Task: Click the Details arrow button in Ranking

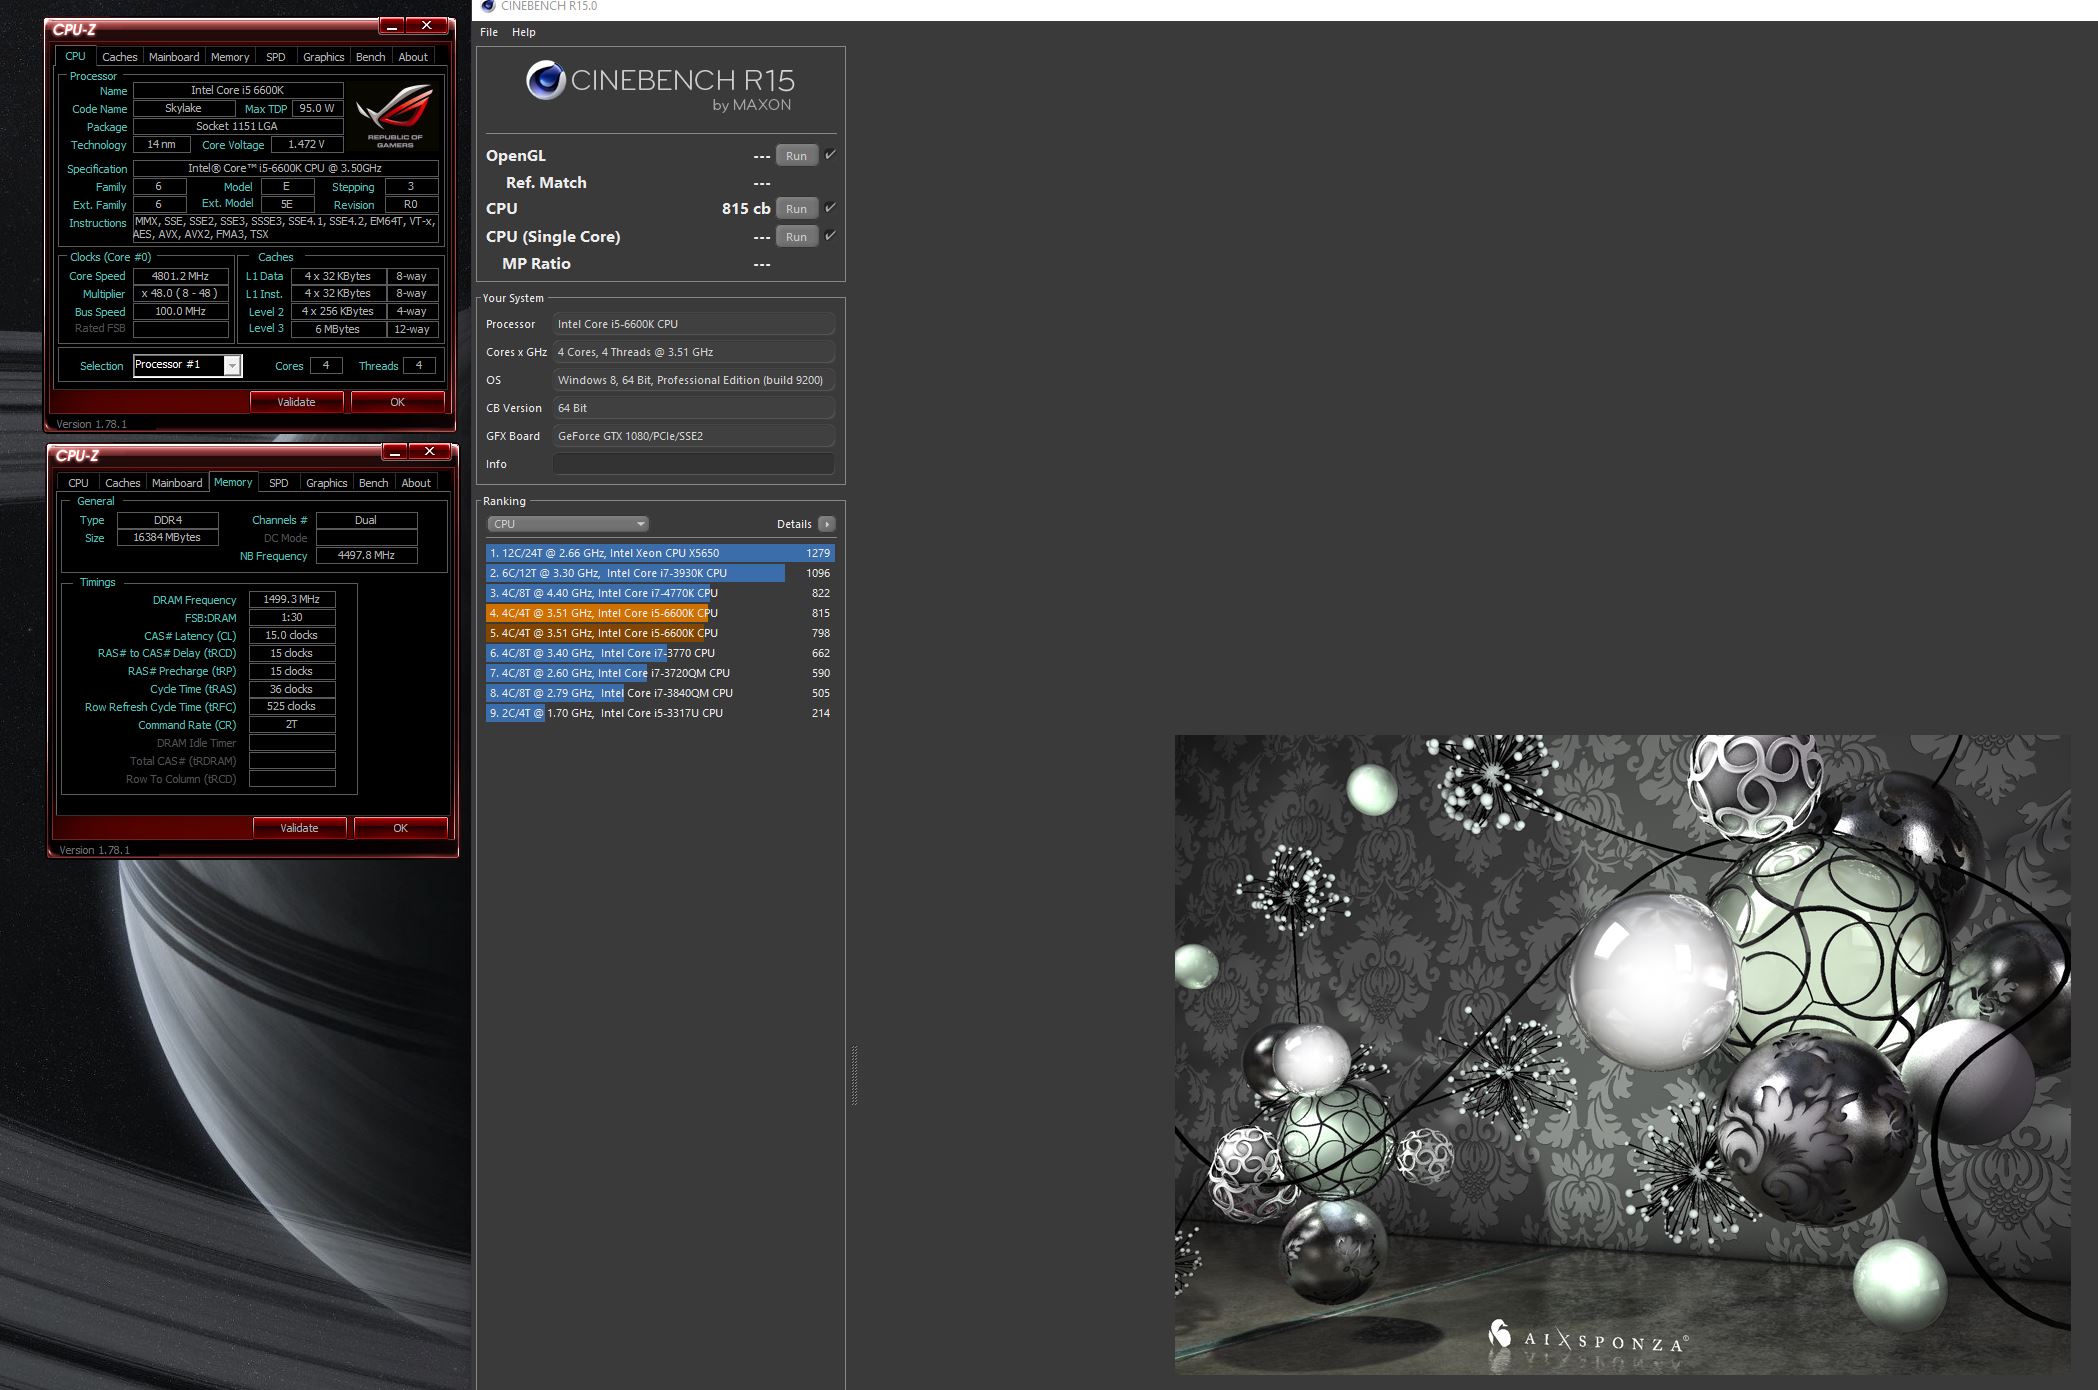Action: pos(827,524)
